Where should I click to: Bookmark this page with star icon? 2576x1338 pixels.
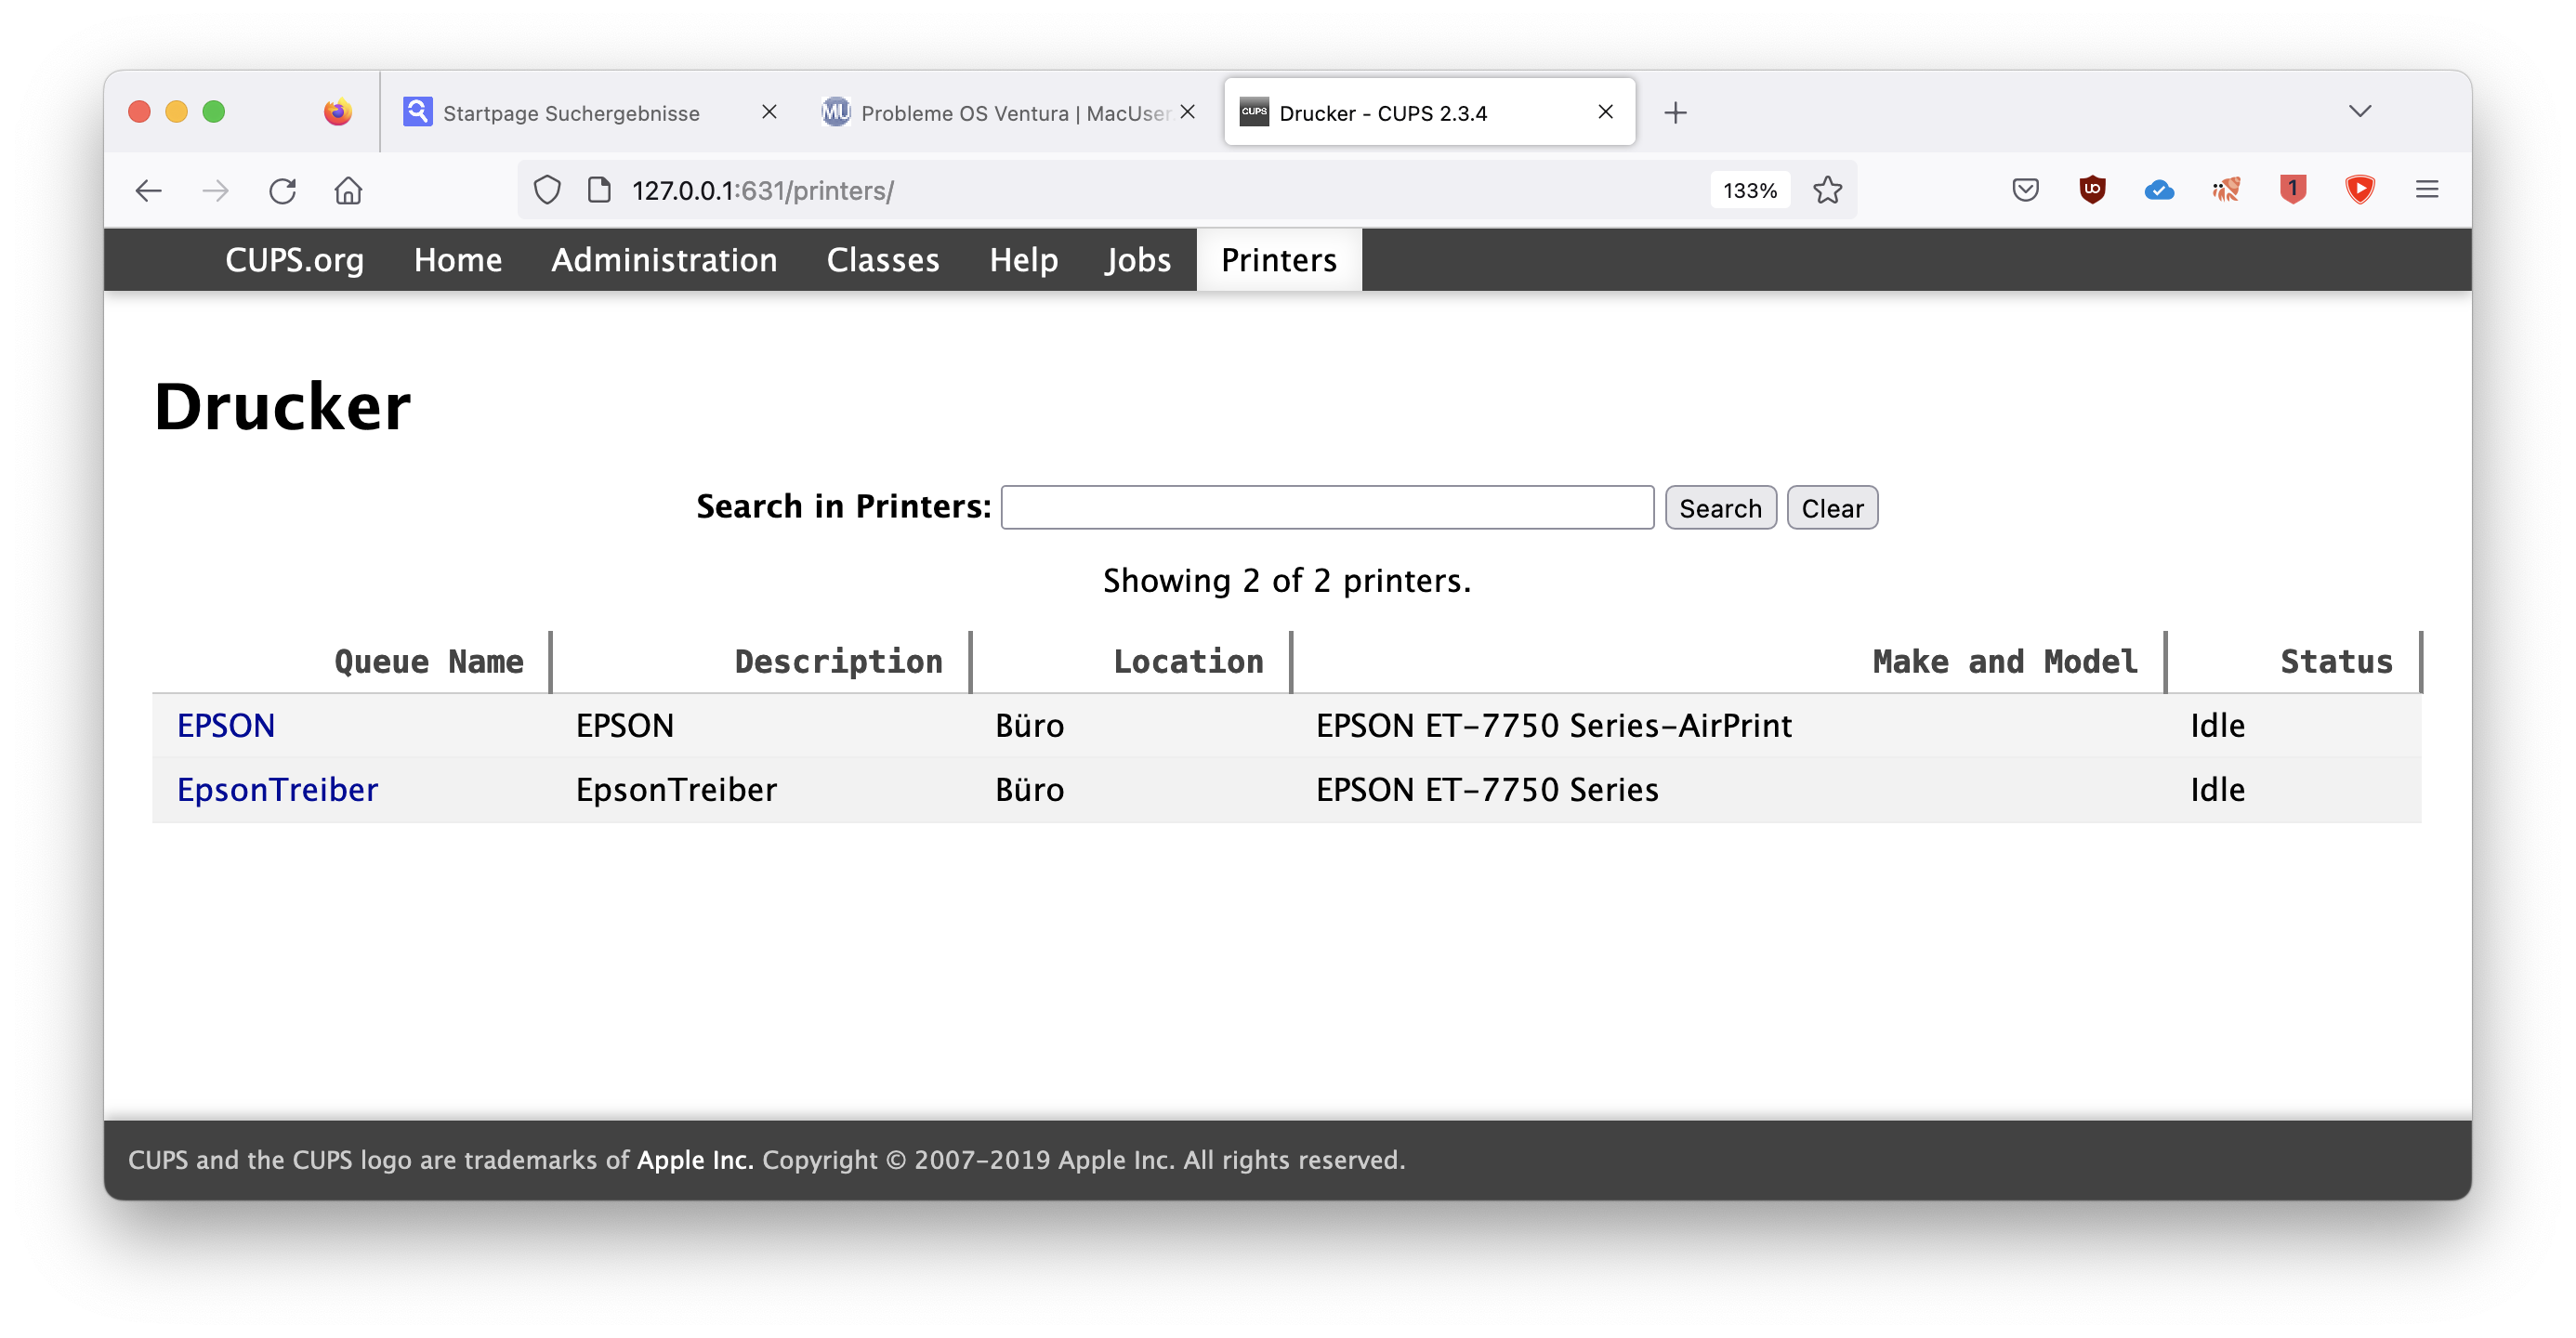pyautogui.click(x=1827, y=190)
